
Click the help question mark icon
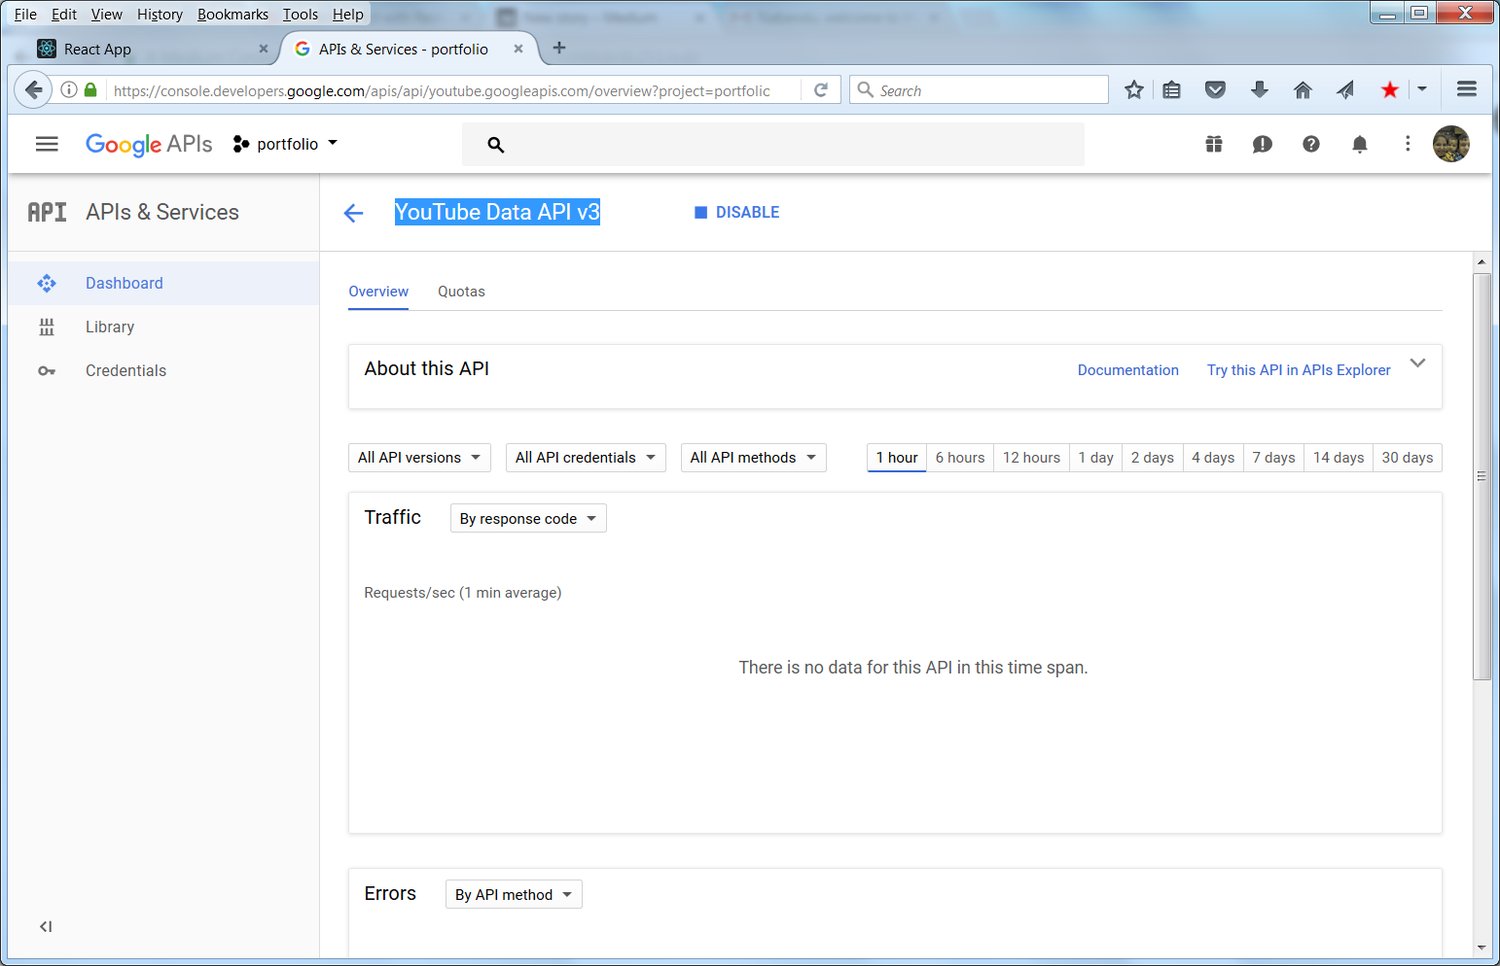1310,144
